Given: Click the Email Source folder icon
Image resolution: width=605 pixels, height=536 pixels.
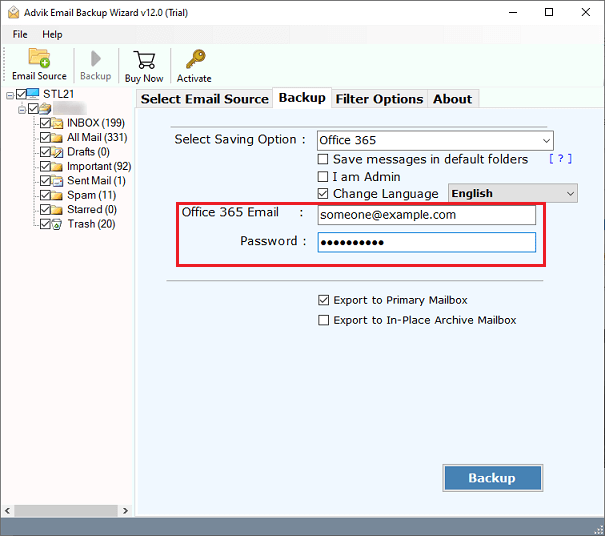Looking at the screenshot, I should (x=39, y=58).
